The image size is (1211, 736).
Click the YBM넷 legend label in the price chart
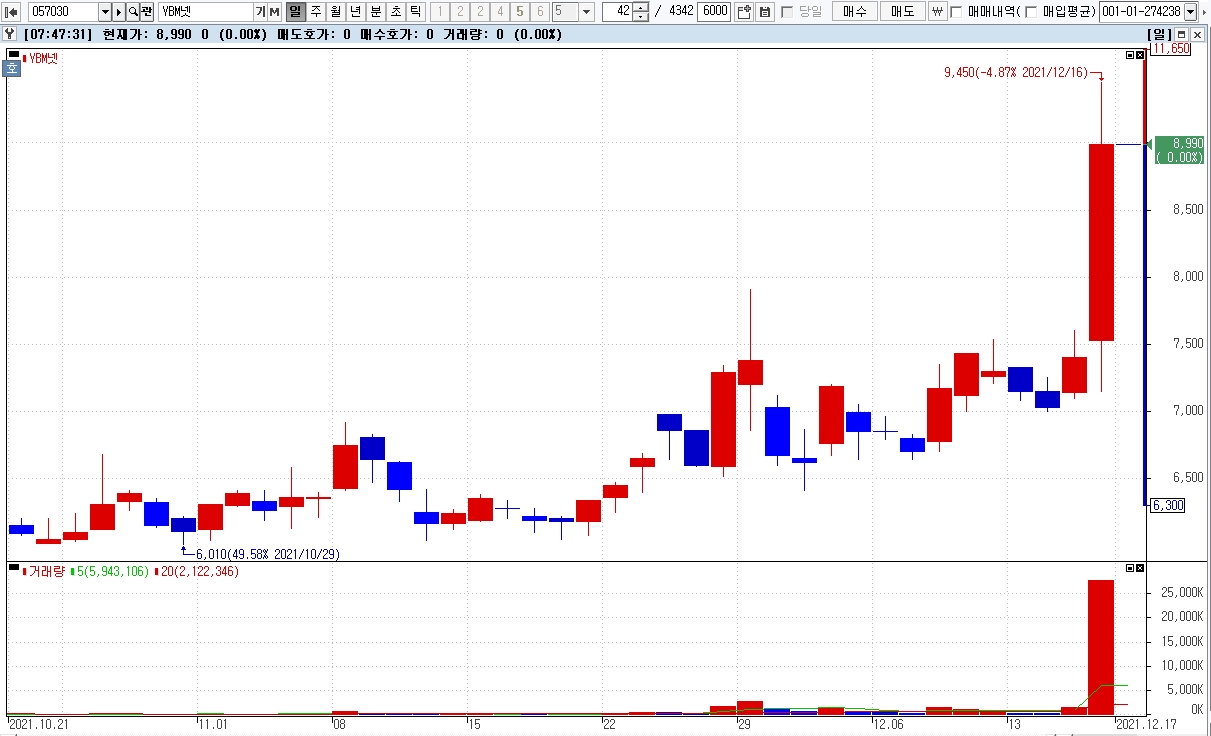pos(44,58)
